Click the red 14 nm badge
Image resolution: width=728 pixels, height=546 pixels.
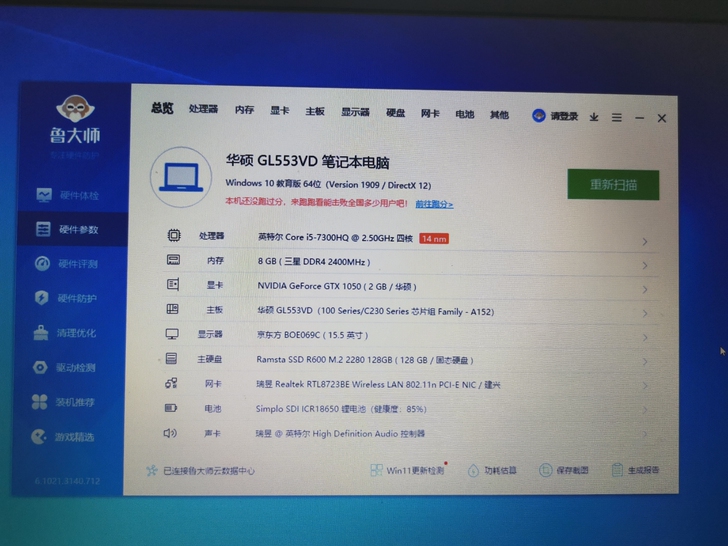[434, 239]
